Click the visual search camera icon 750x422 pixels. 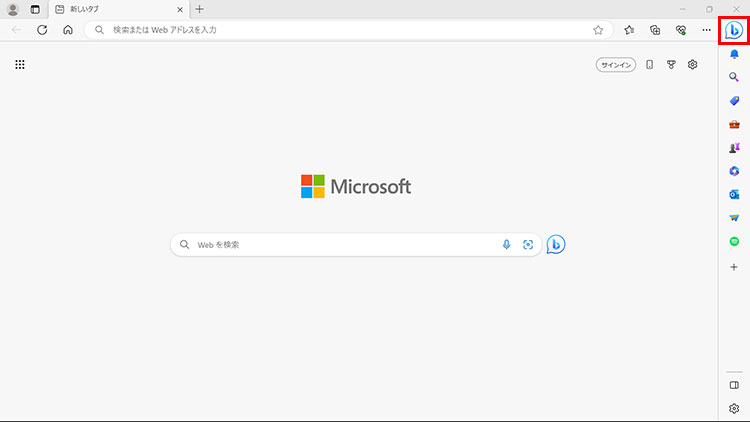click(528, 245)
